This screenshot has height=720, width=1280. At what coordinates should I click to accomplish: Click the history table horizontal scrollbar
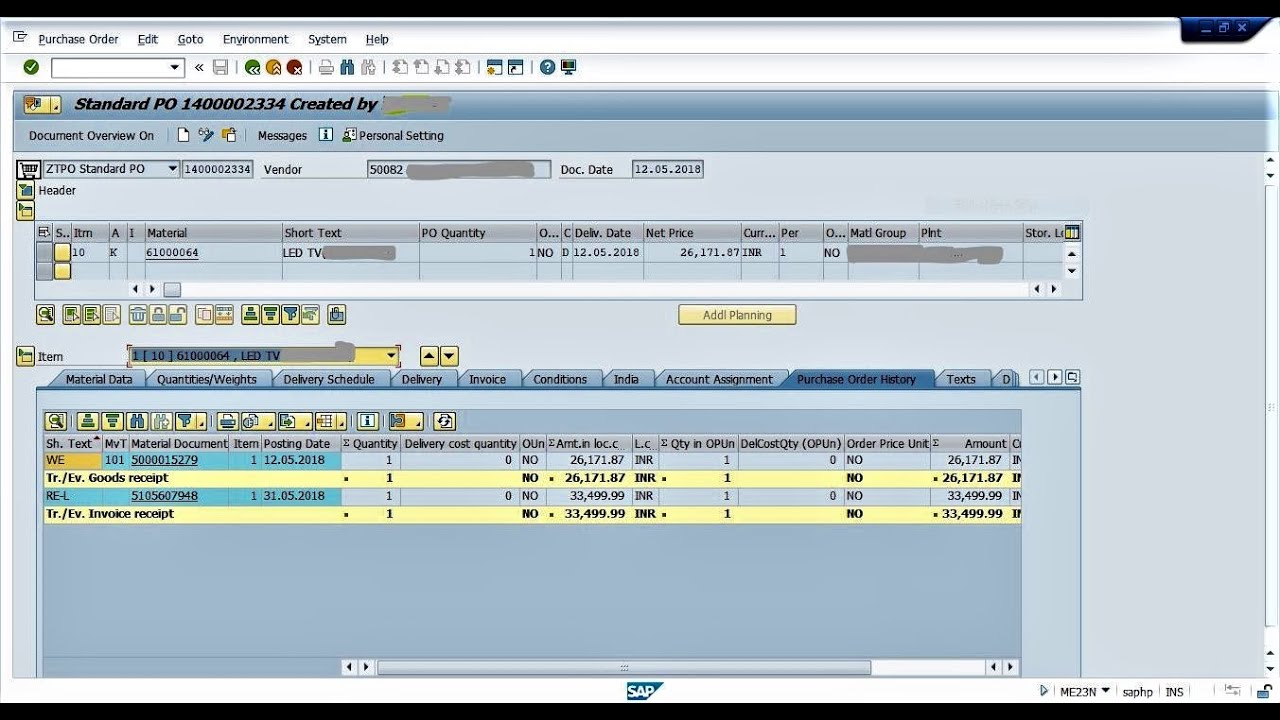tap(623, 667)
